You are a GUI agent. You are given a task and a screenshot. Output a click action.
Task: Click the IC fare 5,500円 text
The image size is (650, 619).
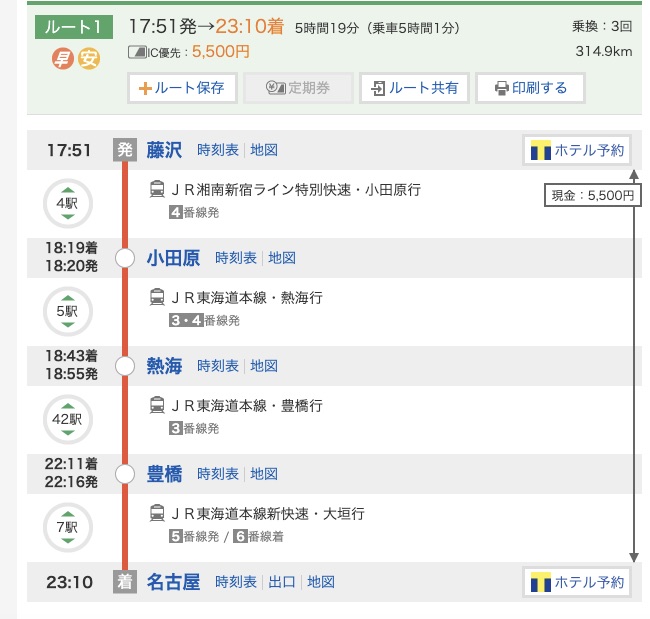[221, 52]
